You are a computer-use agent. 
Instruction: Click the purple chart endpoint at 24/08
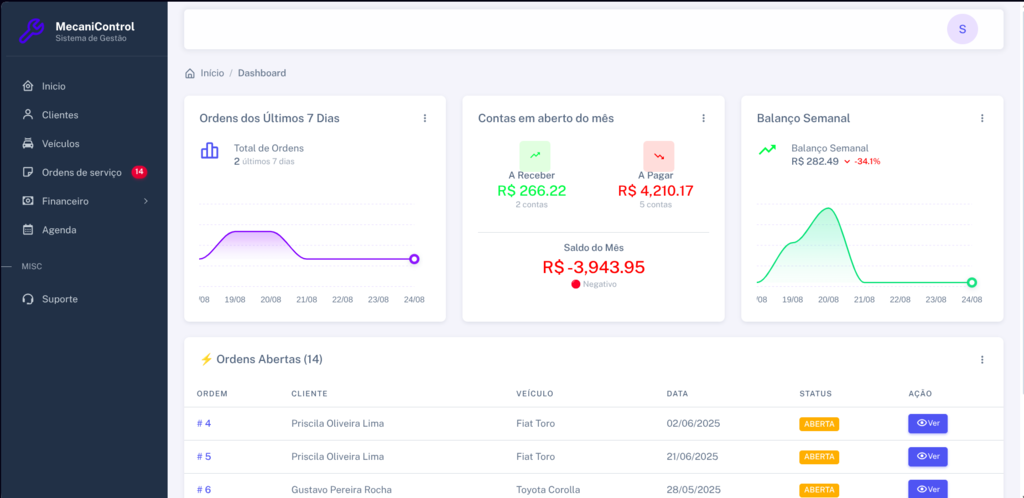[x=414, y=259]
